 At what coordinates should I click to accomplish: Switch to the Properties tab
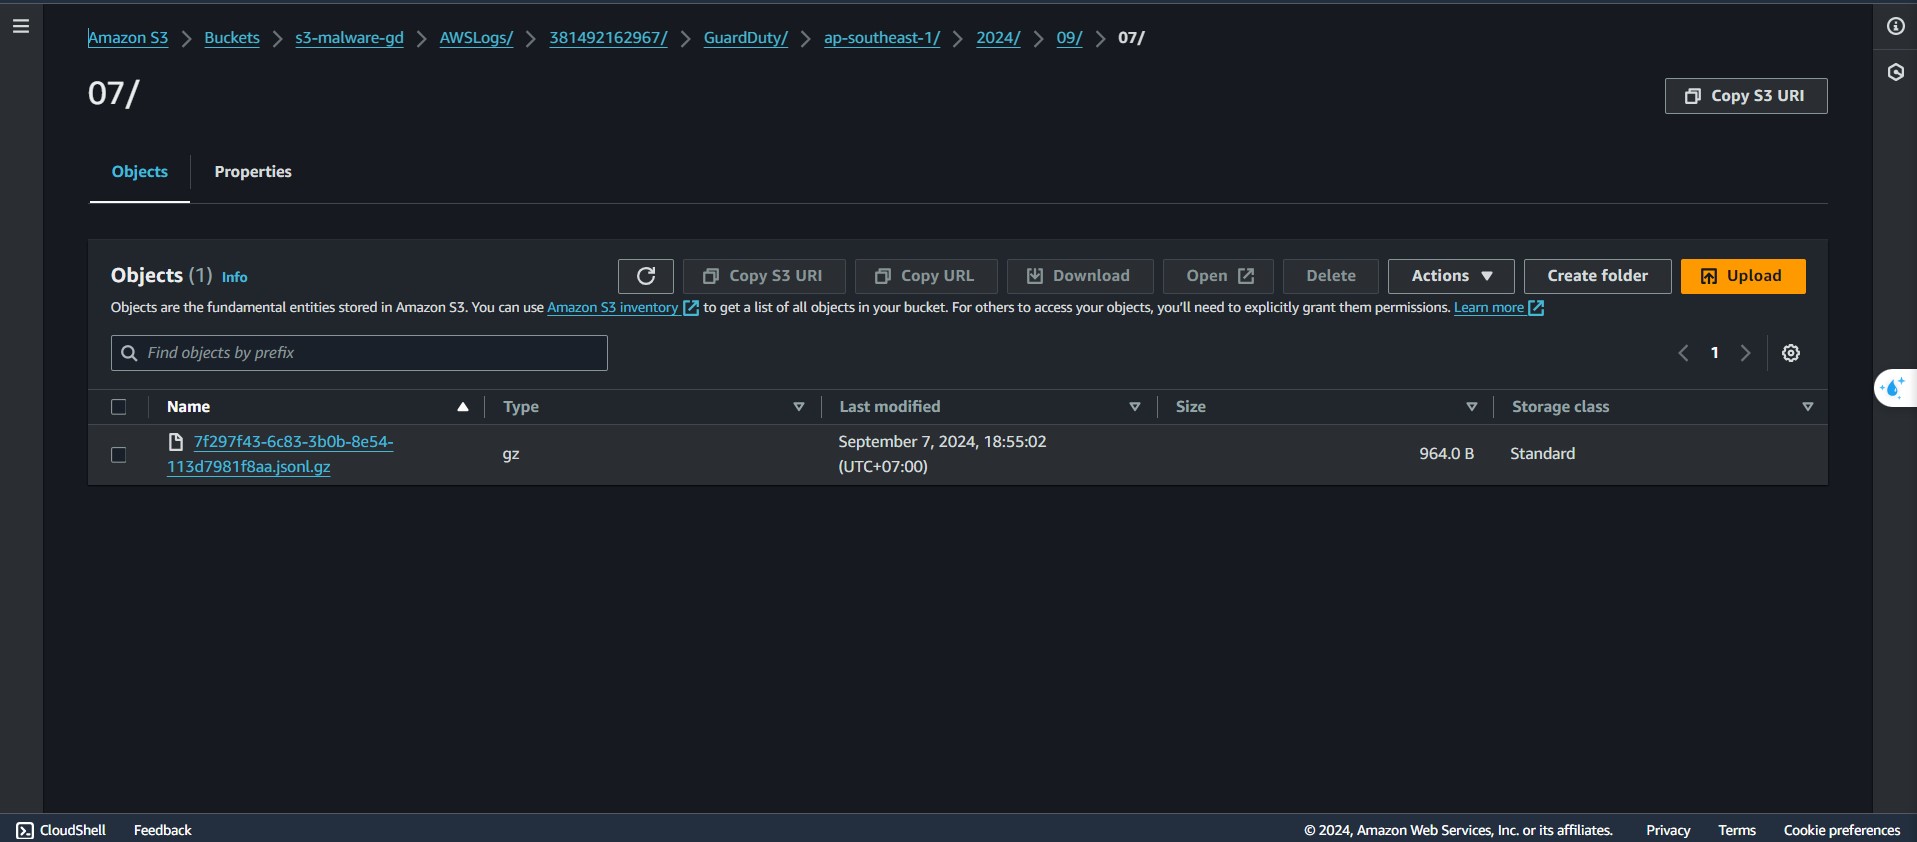253,172
